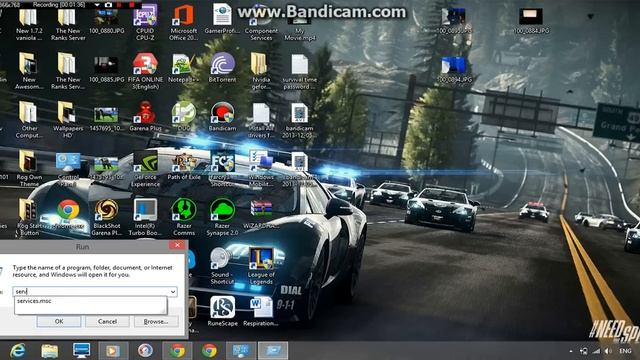640x360 pixels.
Task: Open the New Awesom... folder
Action: tap(29, 70)
